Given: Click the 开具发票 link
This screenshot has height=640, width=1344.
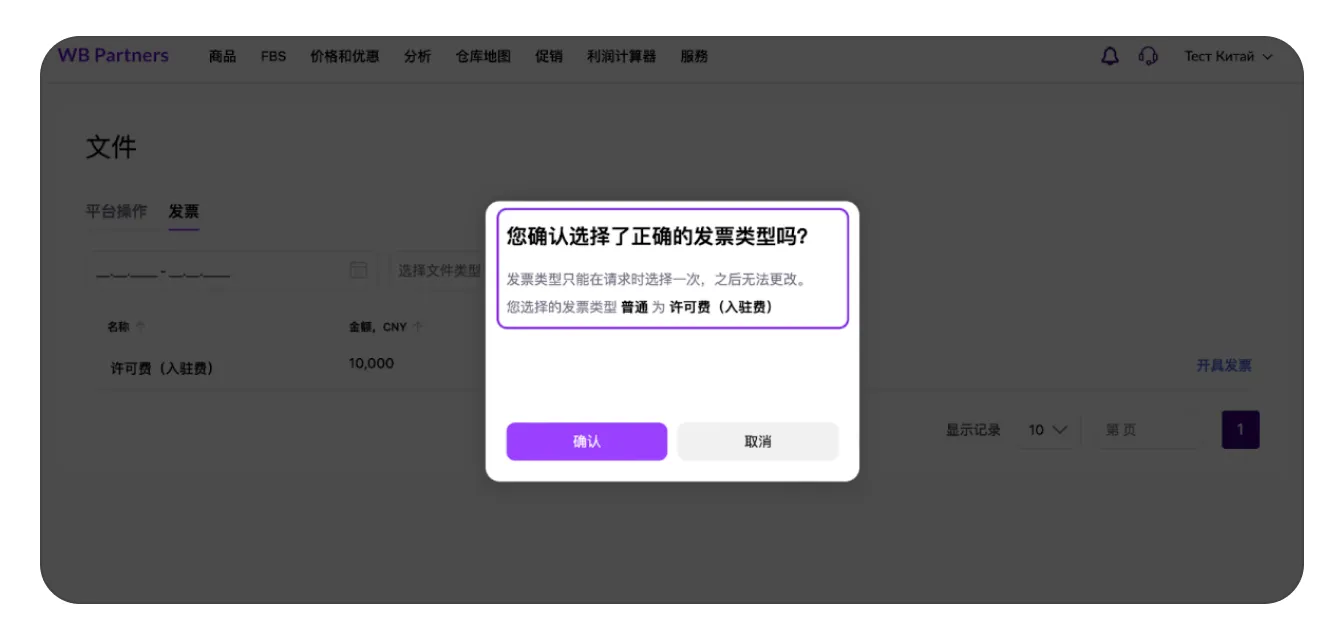Looking at the screenshot, I should click(x=1223, y=365).
